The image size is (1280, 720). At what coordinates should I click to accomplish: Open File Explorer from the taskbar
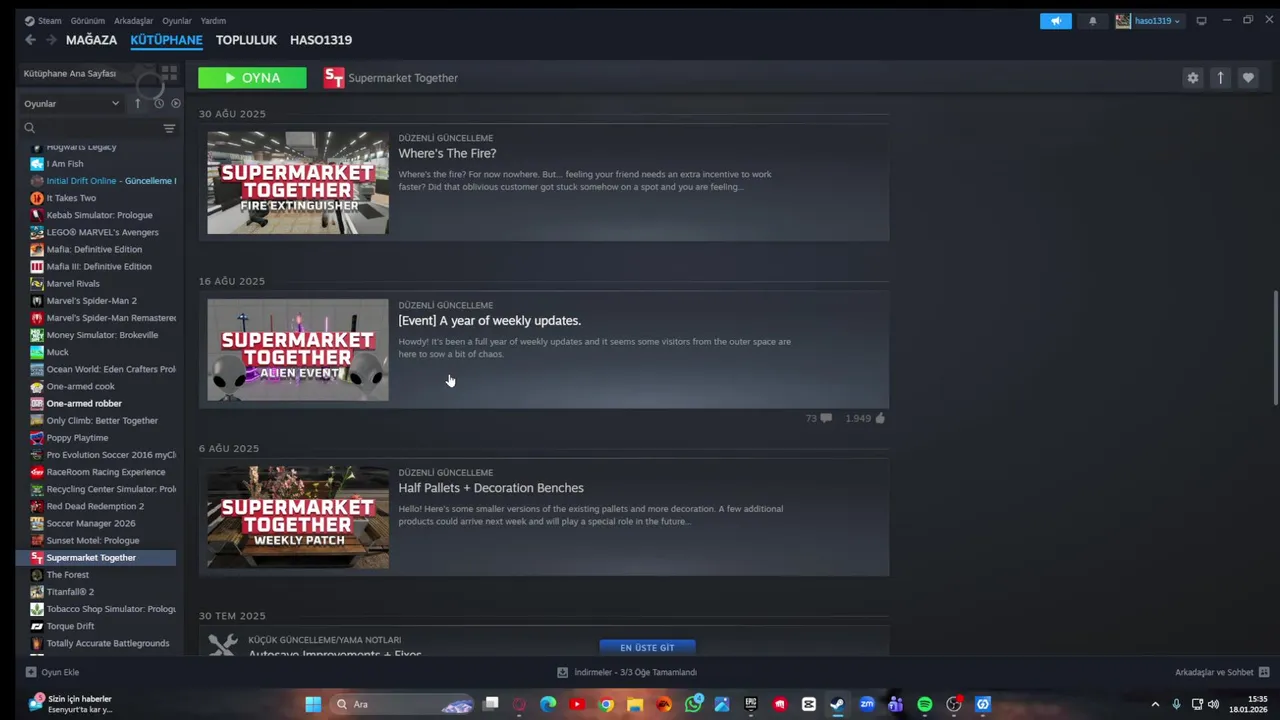click(635, 704)
